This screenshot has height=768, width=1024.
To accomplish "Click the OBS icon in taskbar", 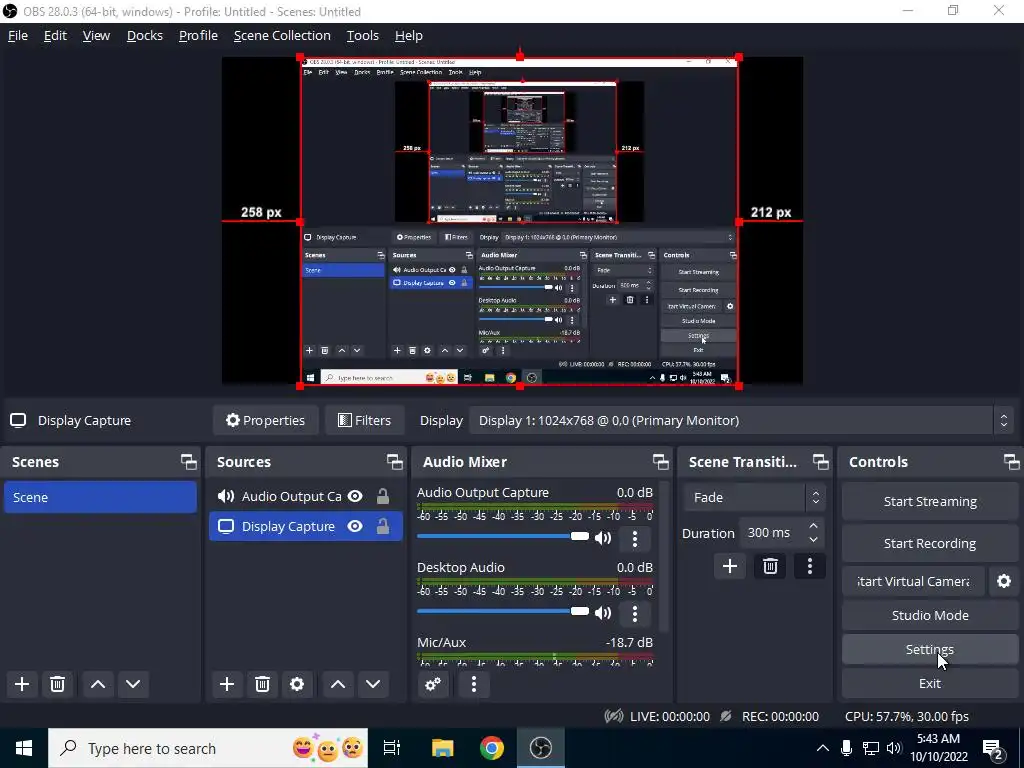I will pos(541,748).
